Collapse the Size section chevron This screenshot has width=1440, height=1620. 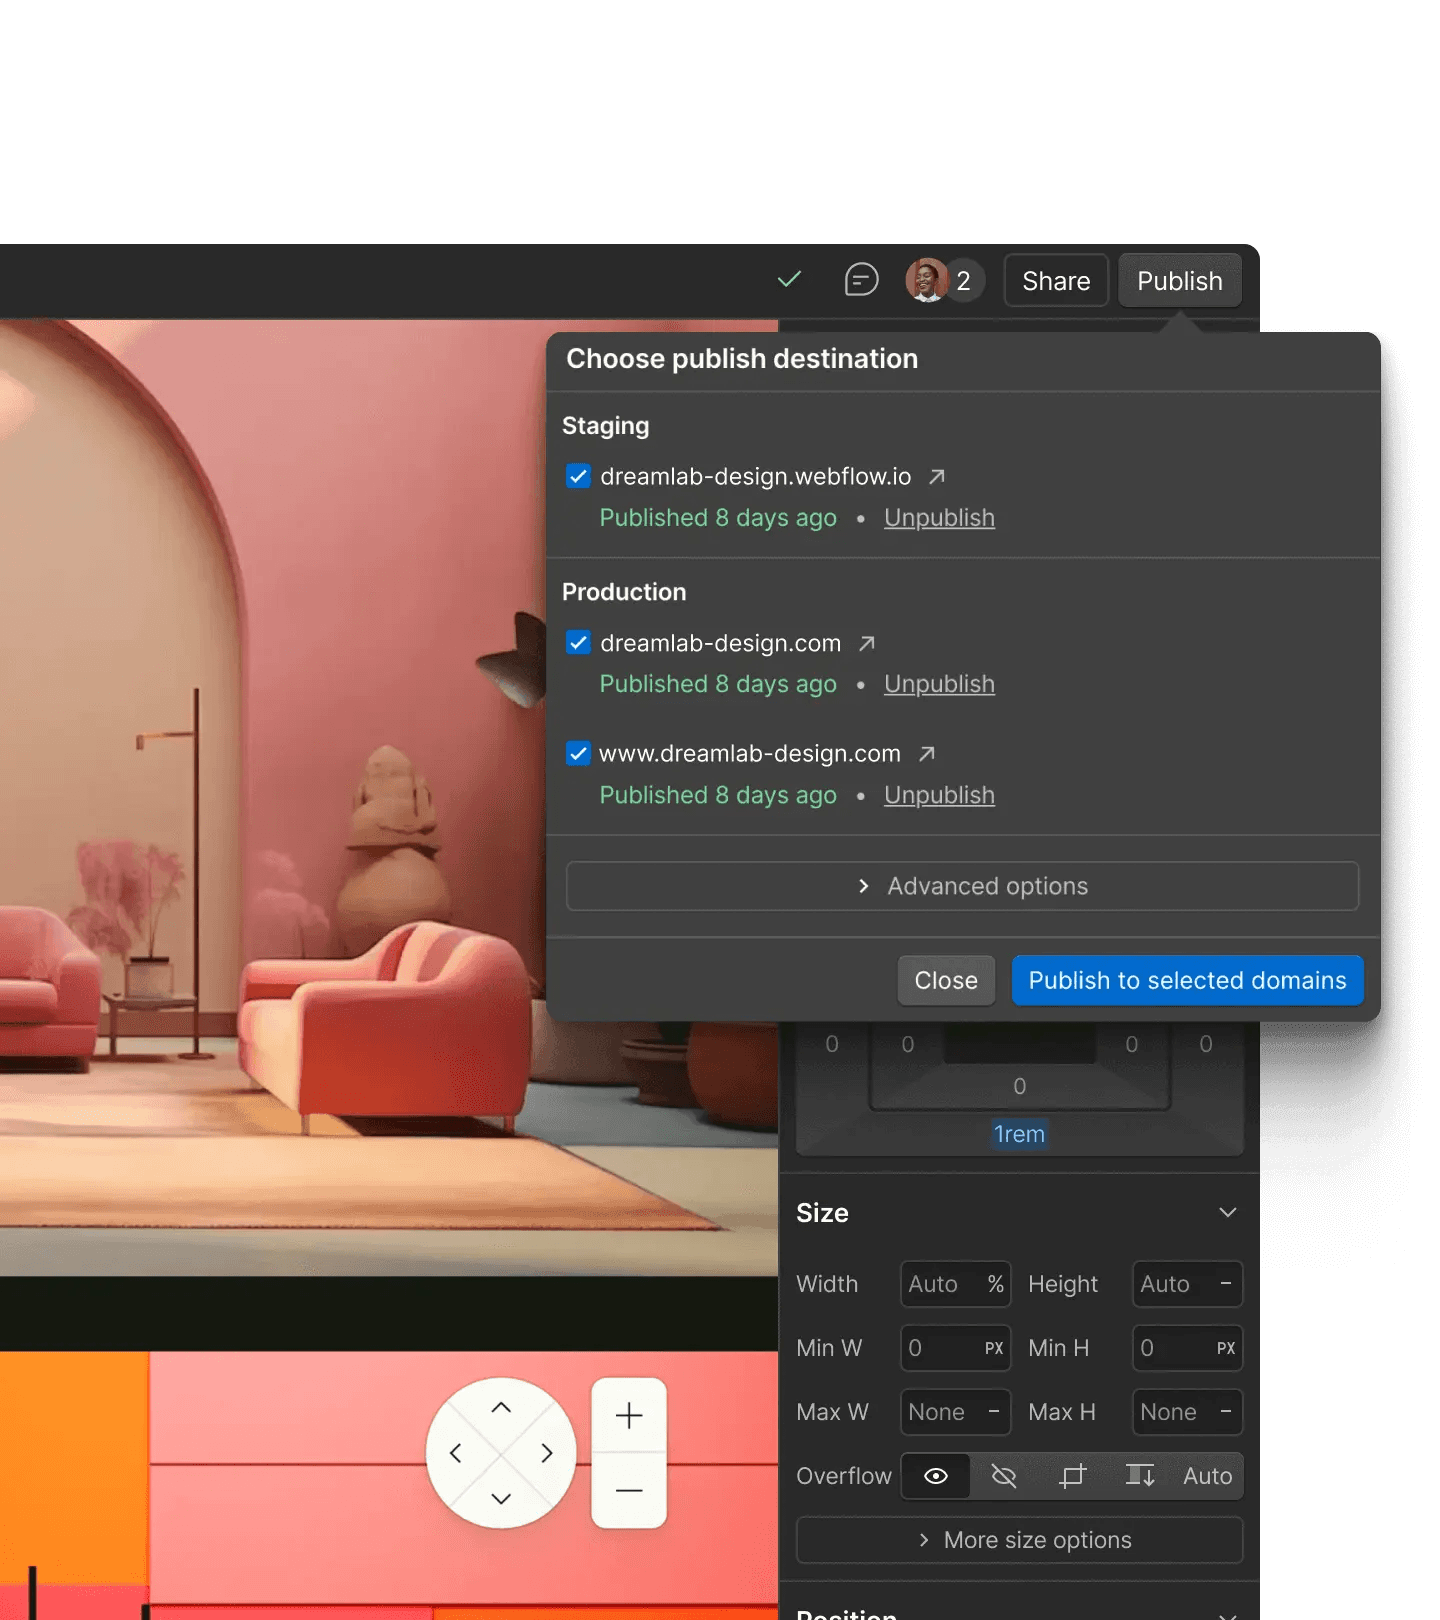click(1228, 1213)
